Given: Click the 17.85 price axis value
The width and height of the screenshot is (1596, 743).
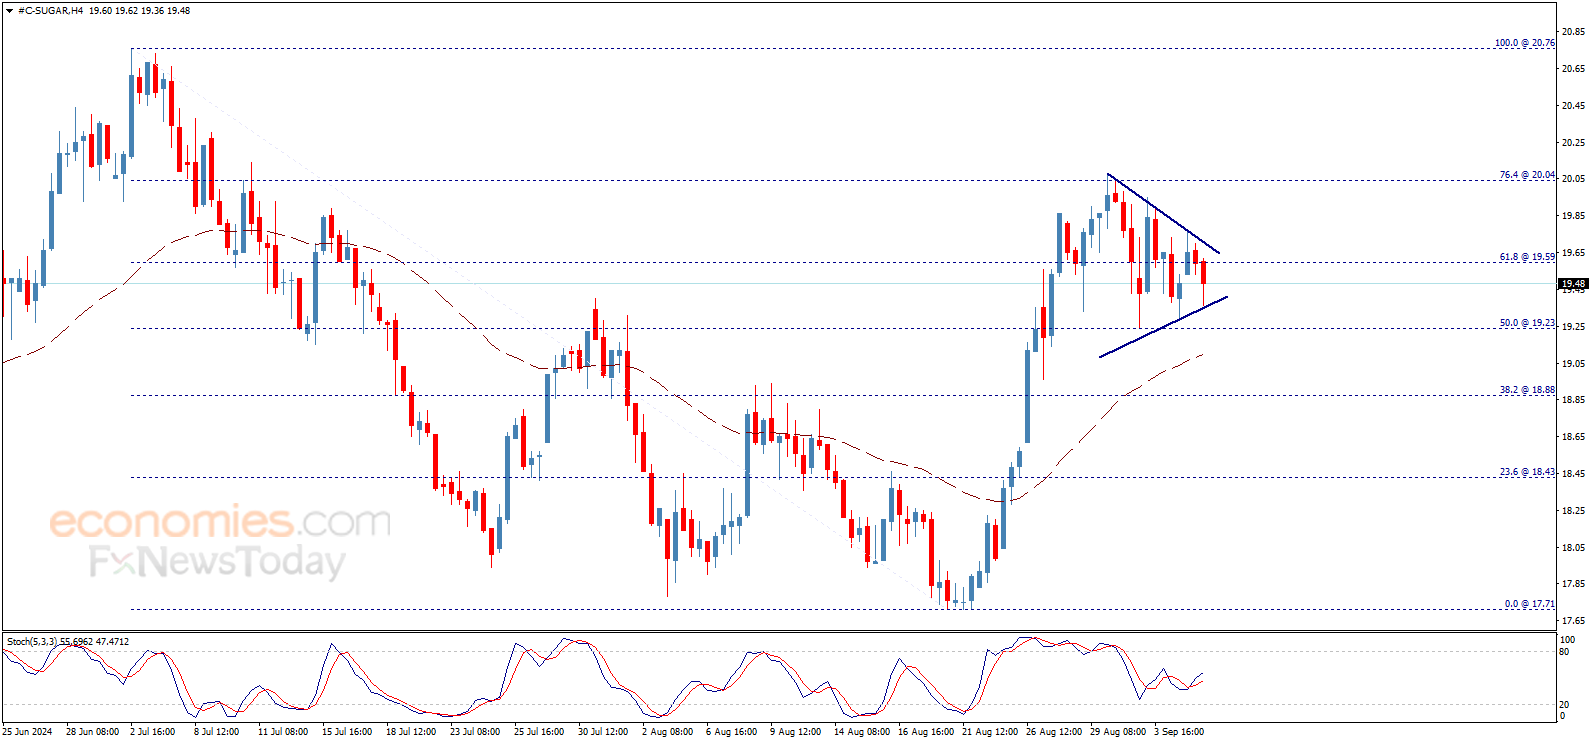Looking at the screenshot, I should coord(1573,584).
